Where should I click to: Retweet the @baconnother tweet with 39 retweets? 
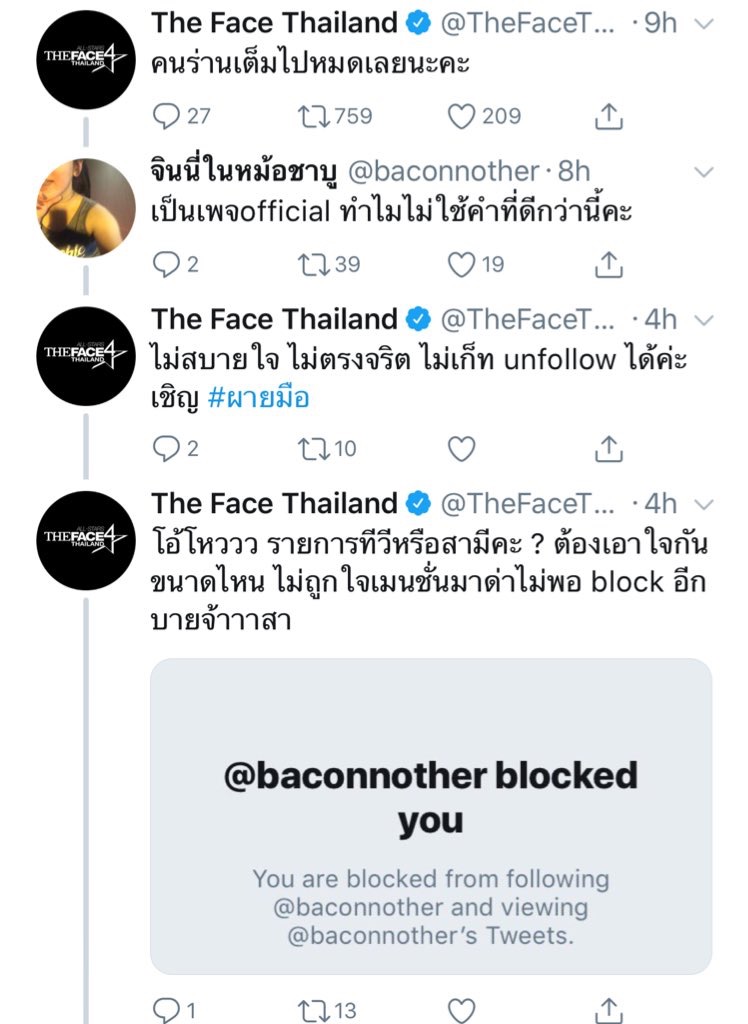coord(314,263)
